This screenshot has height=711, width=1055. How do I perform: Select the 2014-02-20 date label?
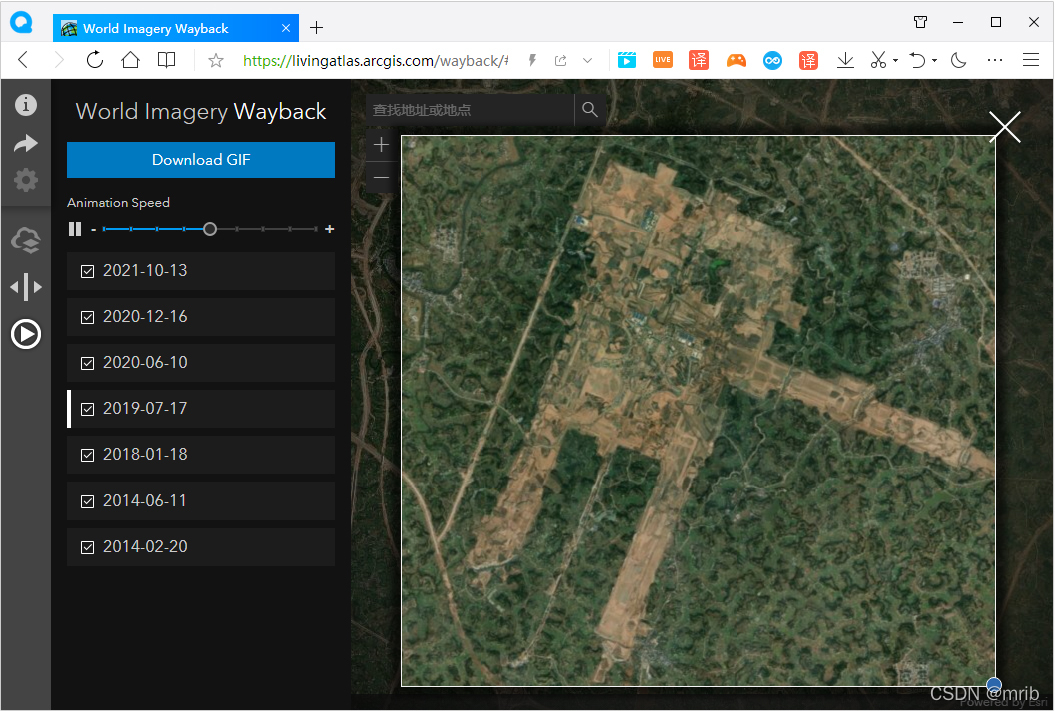(x=145, y=546)
